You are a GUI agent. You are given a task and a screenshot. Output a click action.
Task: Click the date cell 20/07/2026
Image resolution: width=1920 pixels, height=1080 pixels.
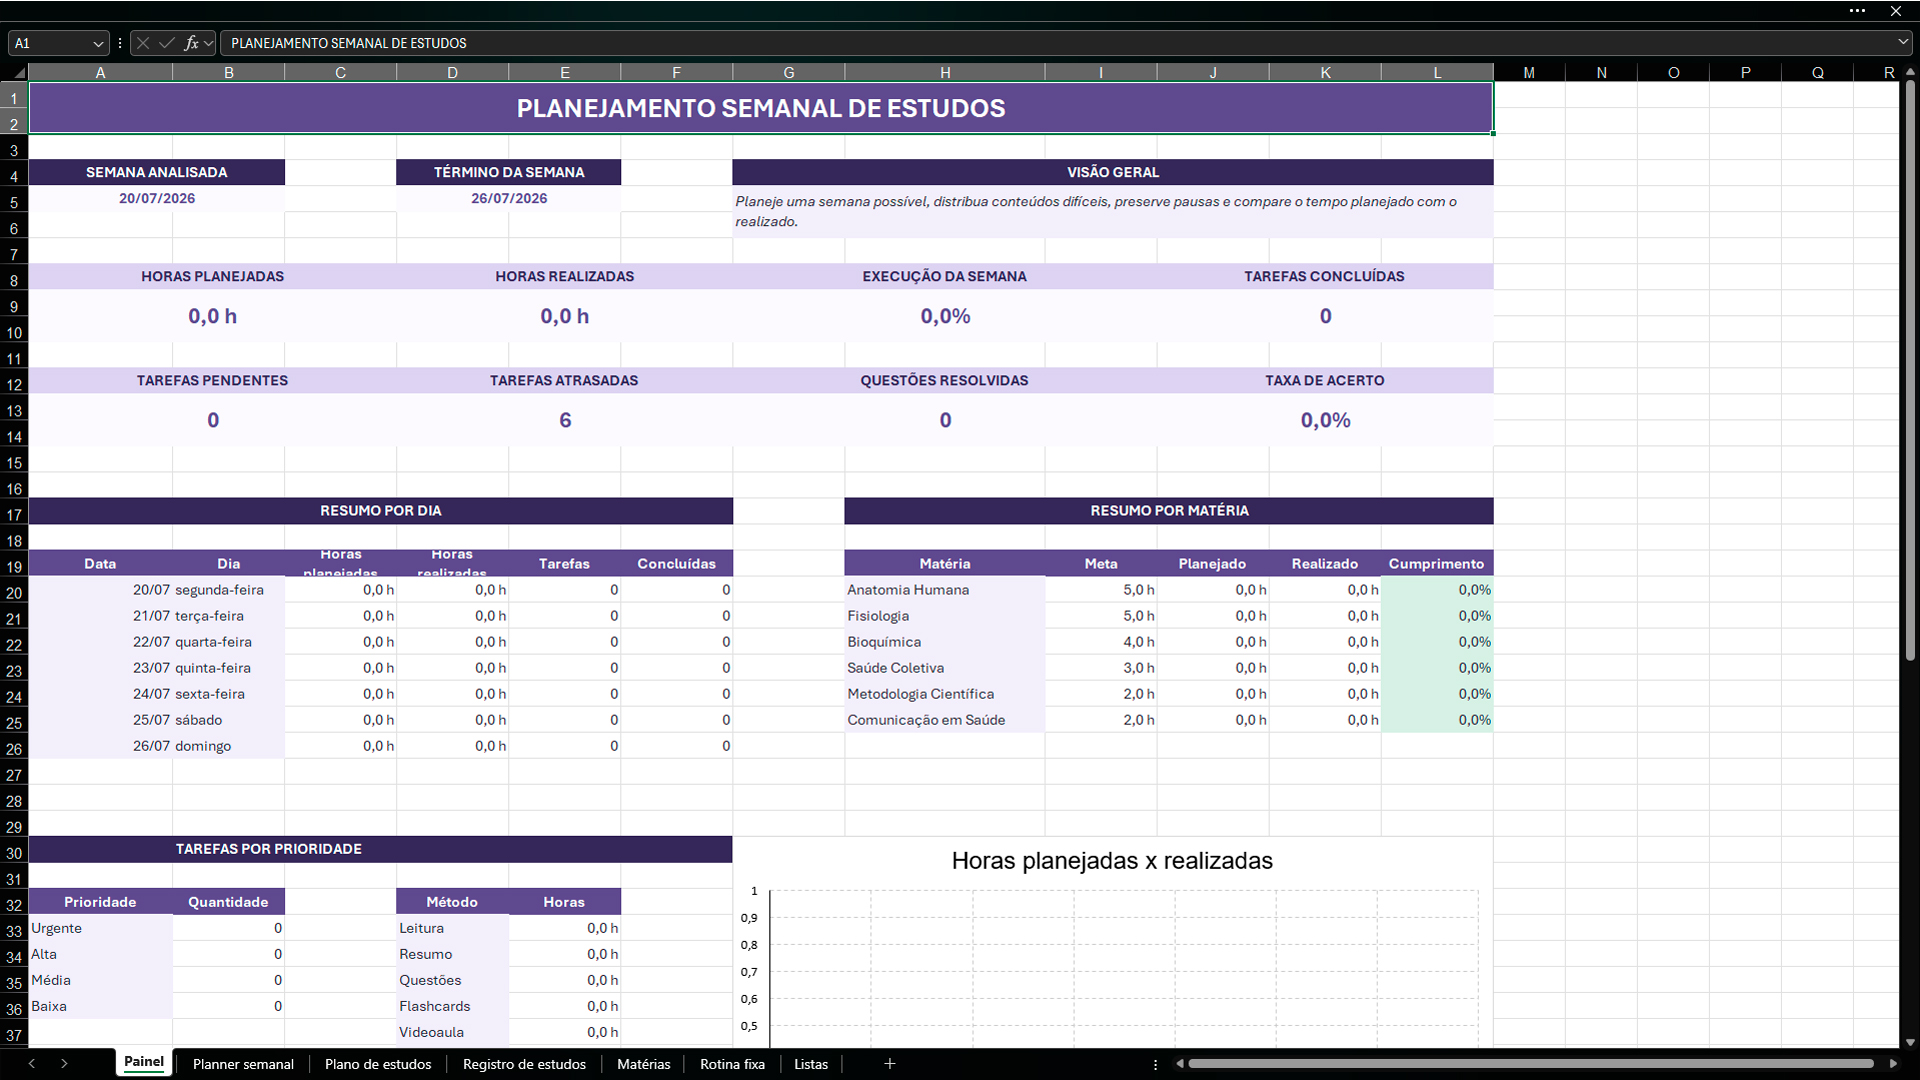pos(157,198)
